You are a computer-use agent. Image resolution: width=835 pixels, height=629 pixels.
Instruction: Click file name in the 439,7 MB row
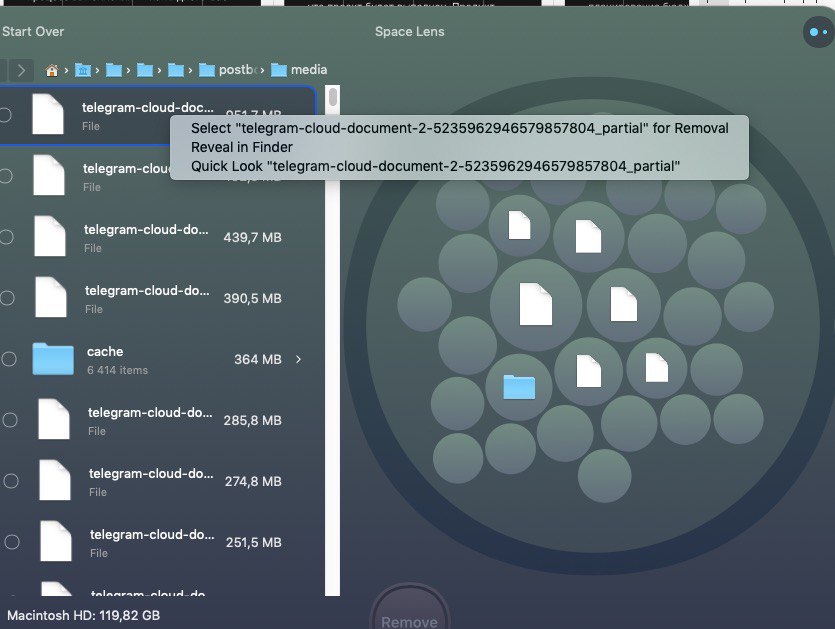pos(146,230)
